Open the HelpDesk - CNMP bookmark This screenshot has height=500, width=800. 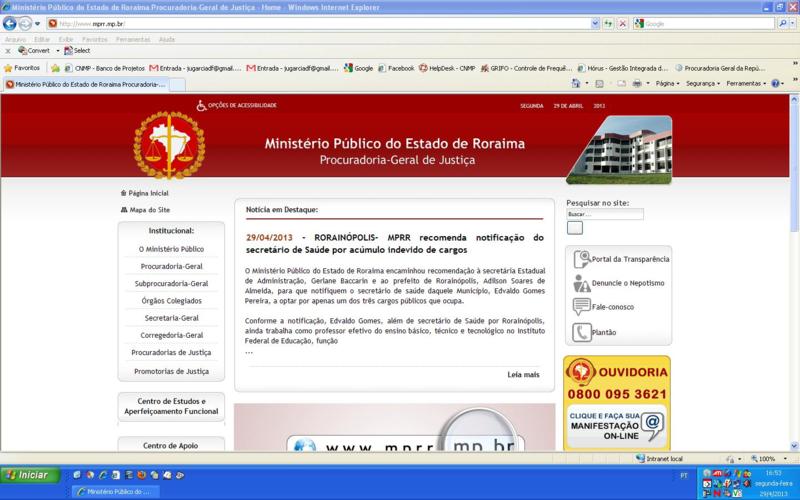(447, 68)
